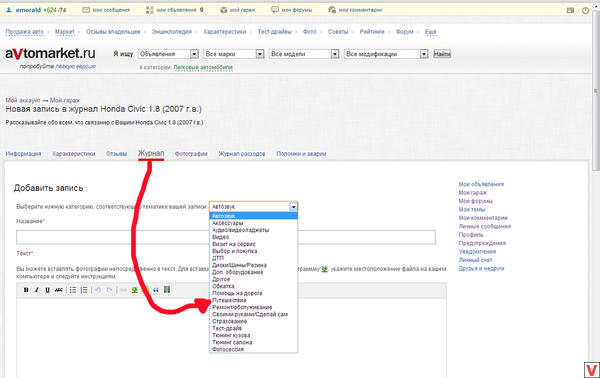
Task: Apply strikethrough ABC formatting in editor
Action: tap(59, 290)
